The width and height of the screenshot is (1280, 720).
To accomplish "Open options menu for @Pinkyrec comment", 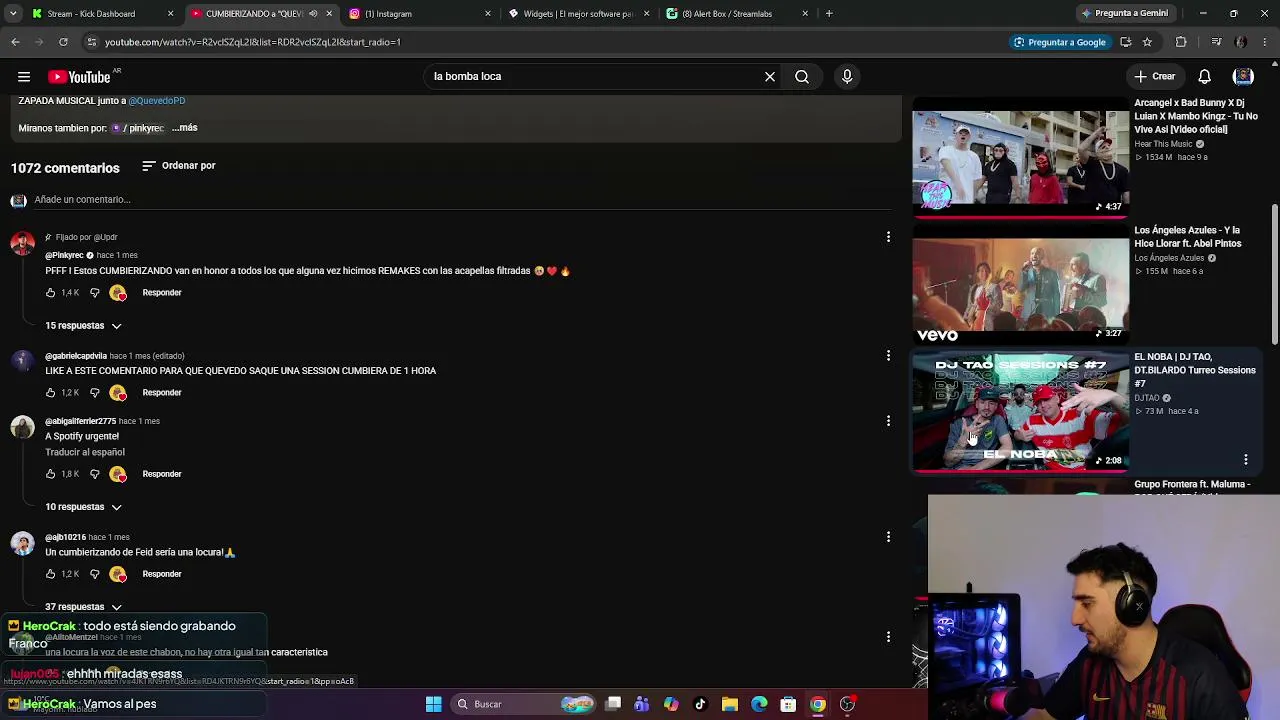I will point(888,237).
